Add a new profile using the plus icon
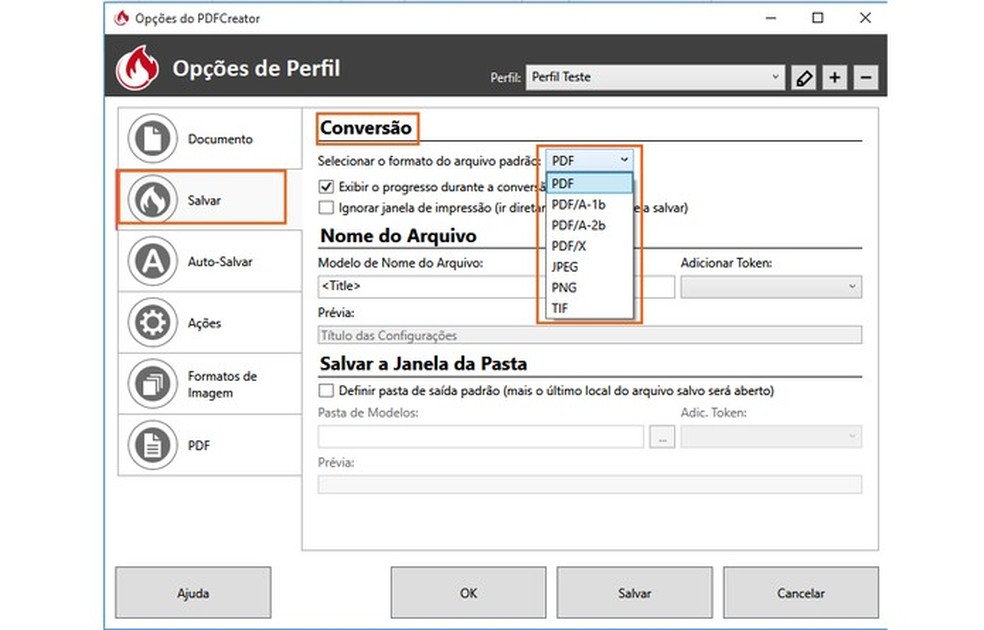Viewport: 984px width, 630px height. click(x=834, y=77)
